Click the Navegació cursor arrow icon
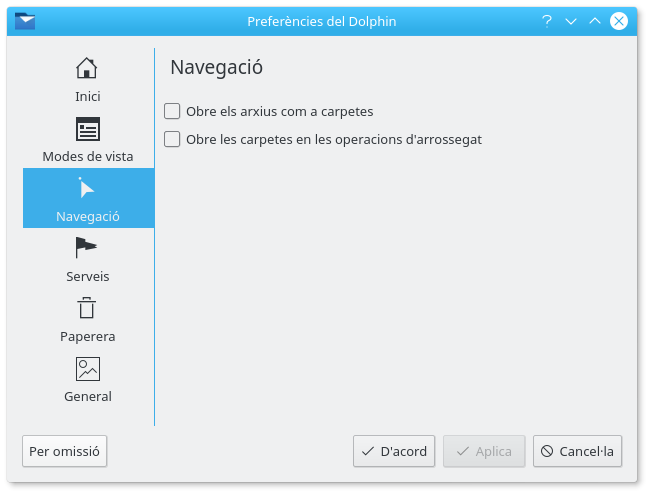The width and height of the screenshot is (650, 495). (x=87, y=189)
